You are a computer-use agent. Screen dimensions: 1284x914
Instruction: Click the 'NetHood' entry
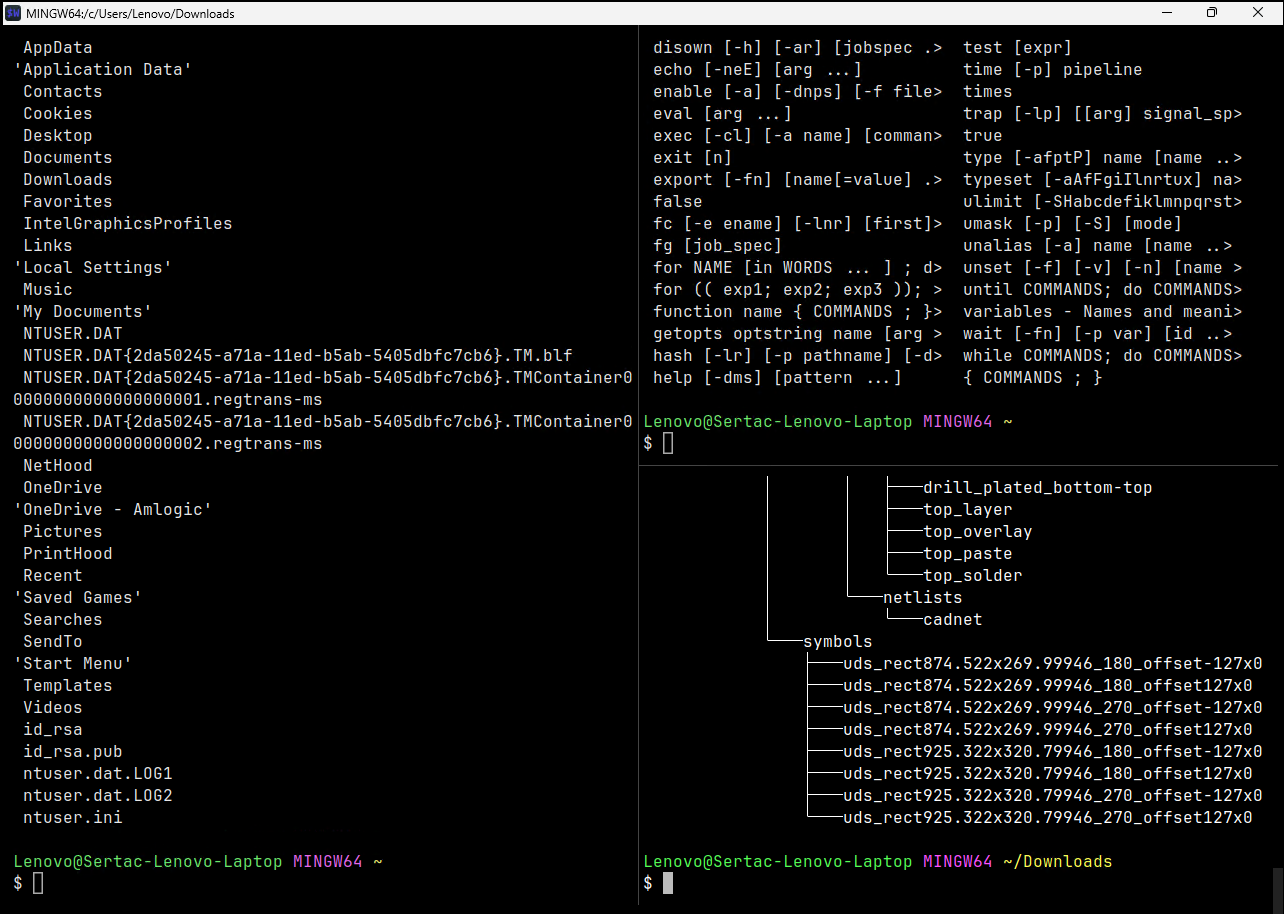pos(58,466)
